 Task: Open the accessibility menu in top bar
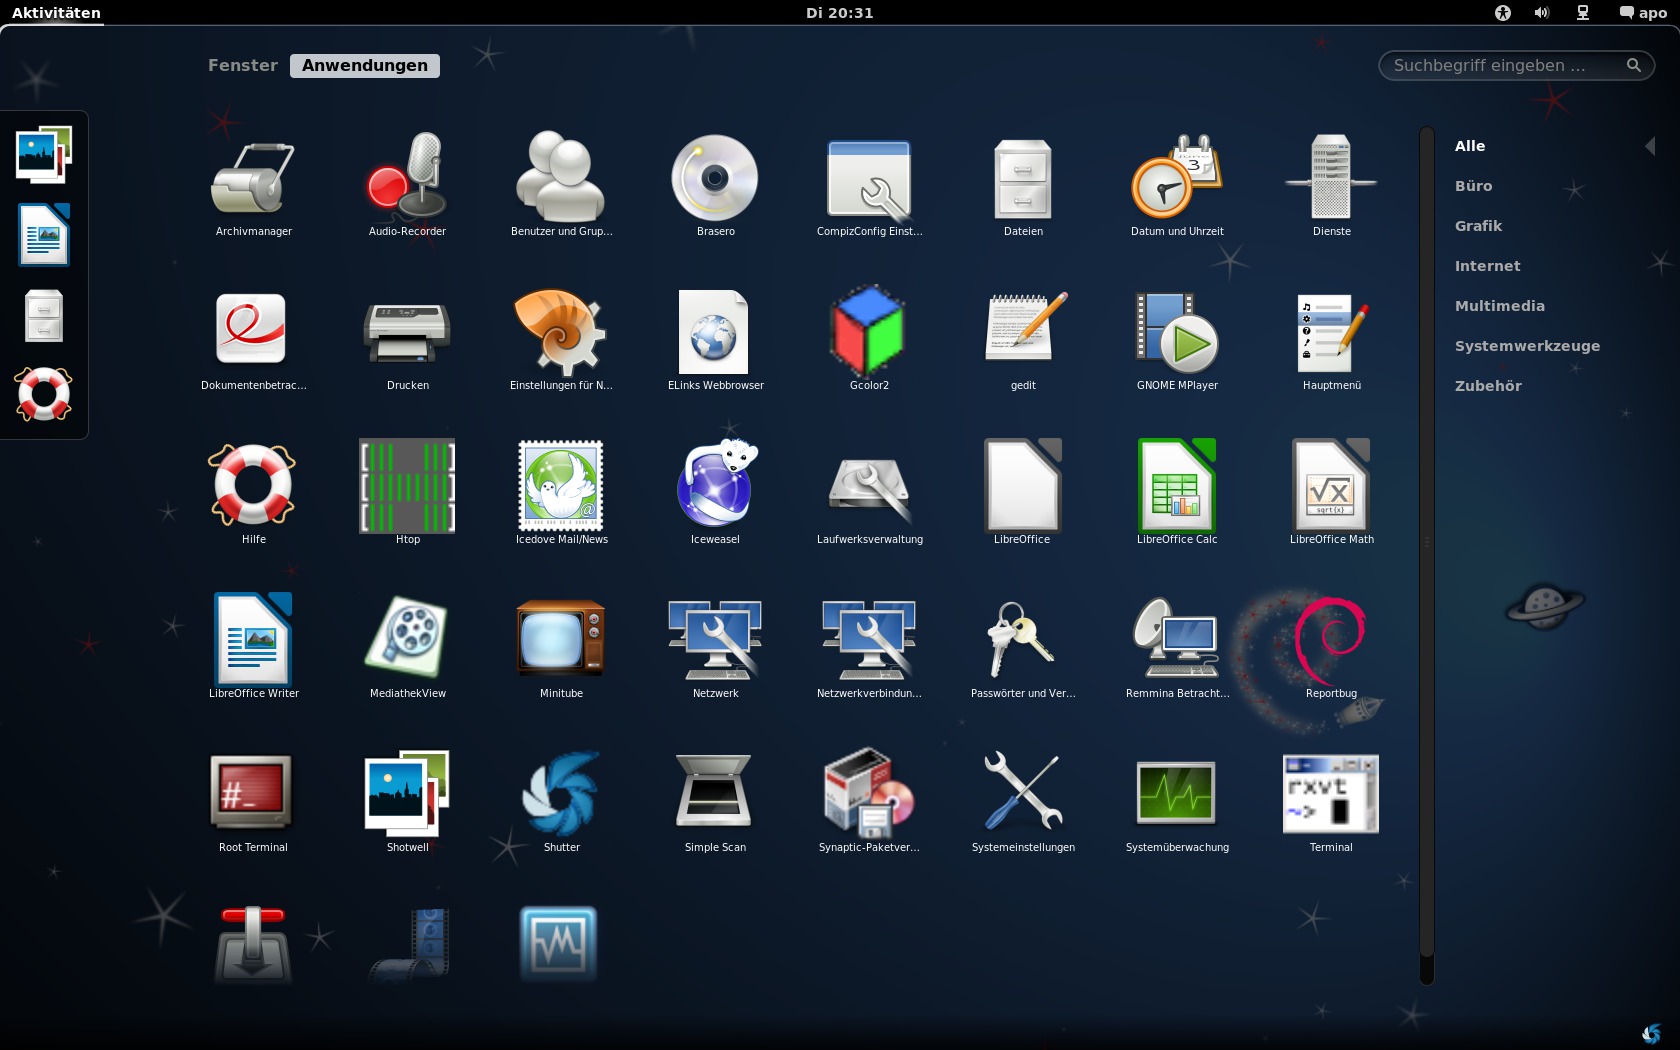coord(1502,13)
